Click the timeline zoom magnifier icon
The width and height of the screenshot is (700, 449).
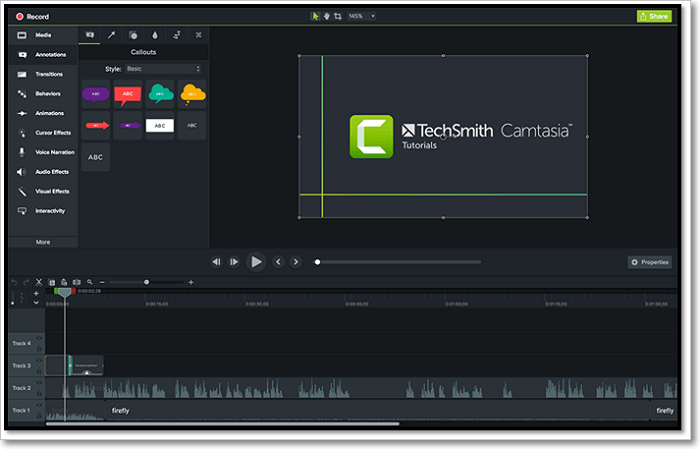[90, 282]
